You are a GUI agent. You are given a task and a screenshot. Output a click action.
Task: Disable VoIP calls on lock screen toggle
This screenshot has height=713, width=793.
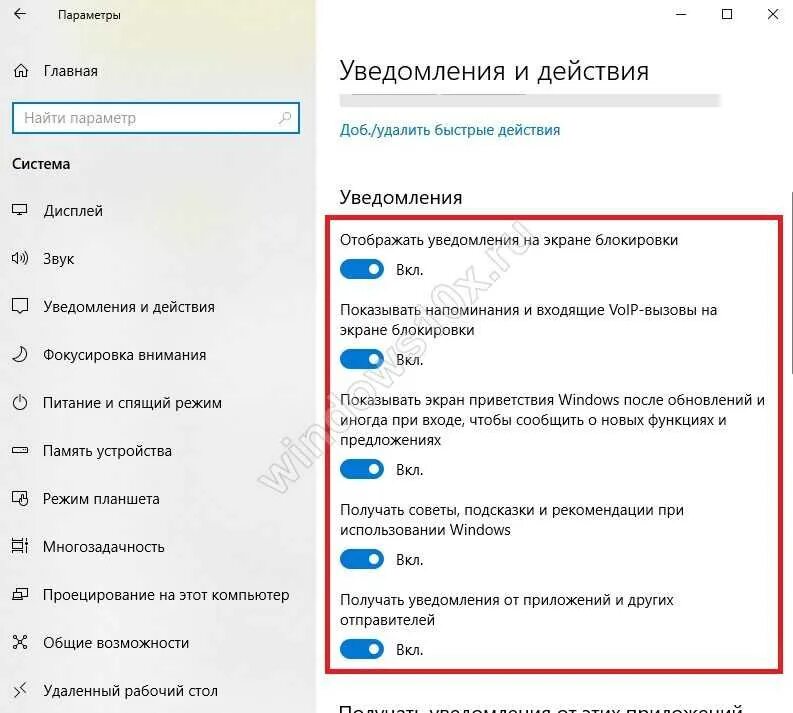pyautogui.click(x=362, y=360)
